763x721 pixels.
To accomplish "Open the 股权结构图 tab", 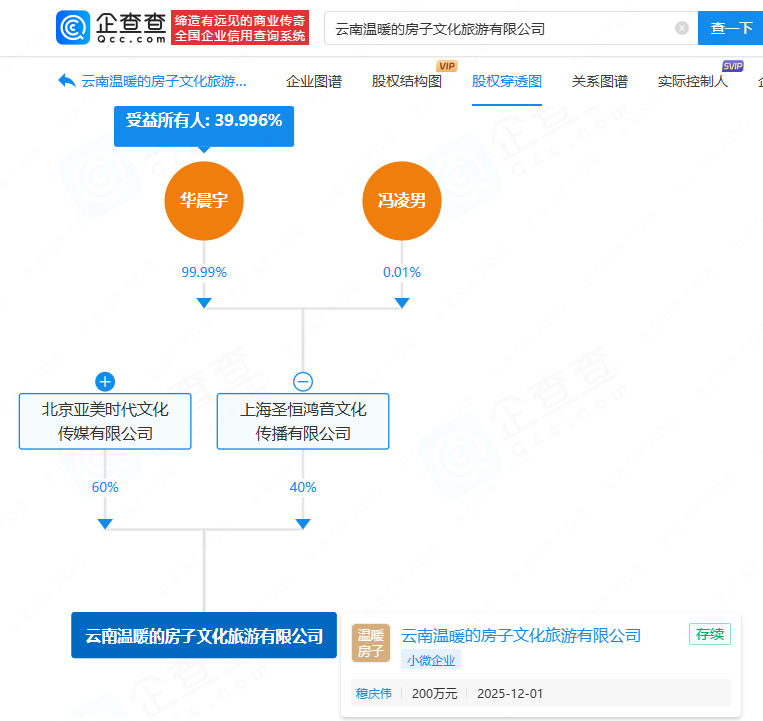I will tap(406, 82).
